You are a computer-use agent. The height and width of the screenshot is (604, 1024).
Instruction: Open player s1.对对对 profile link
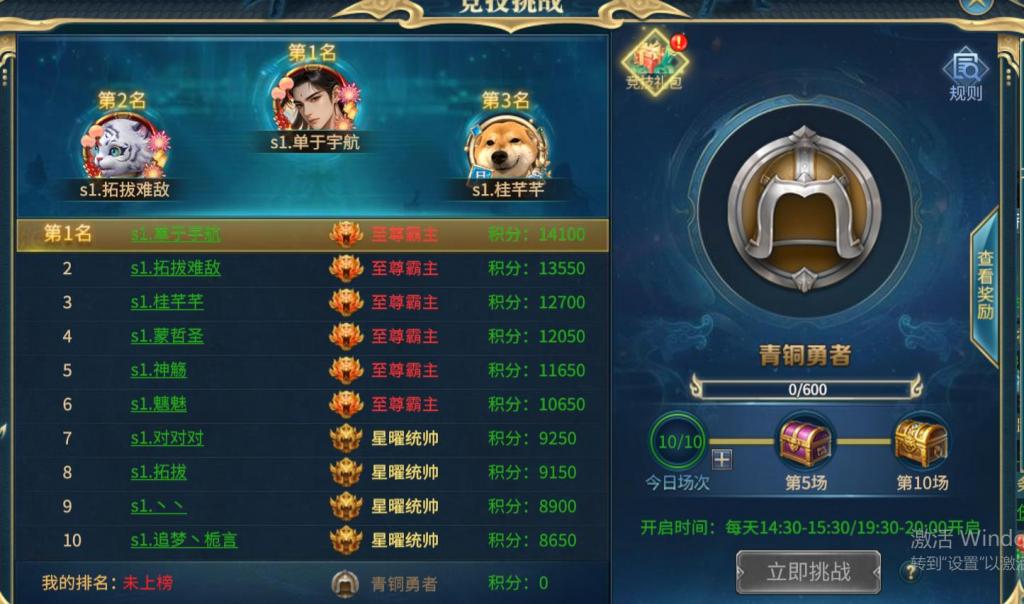pos(167,438)
